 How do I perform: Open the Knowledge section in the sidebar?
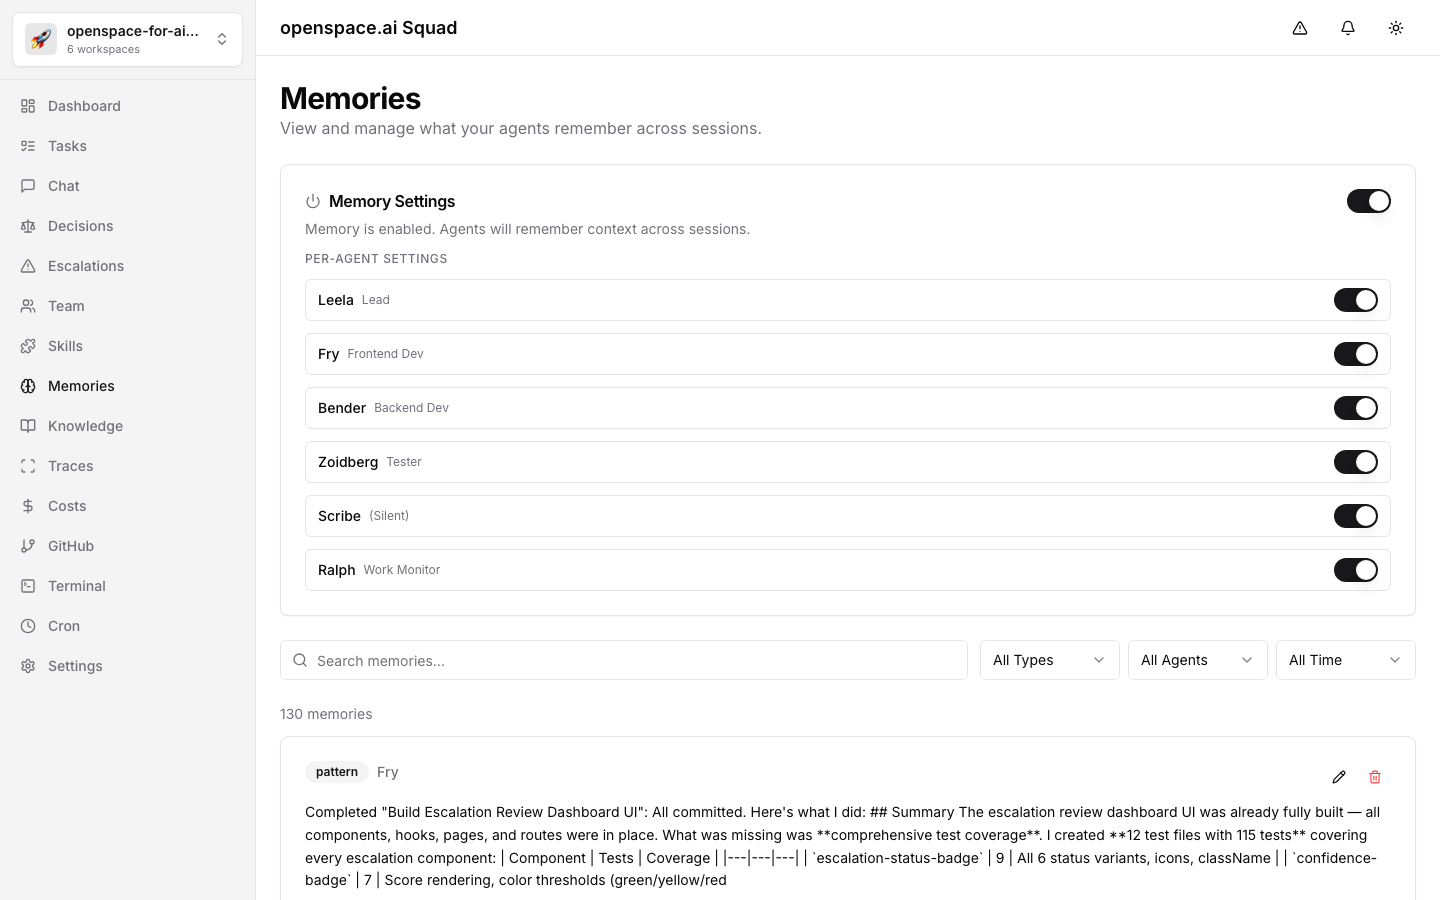[85, 426]
